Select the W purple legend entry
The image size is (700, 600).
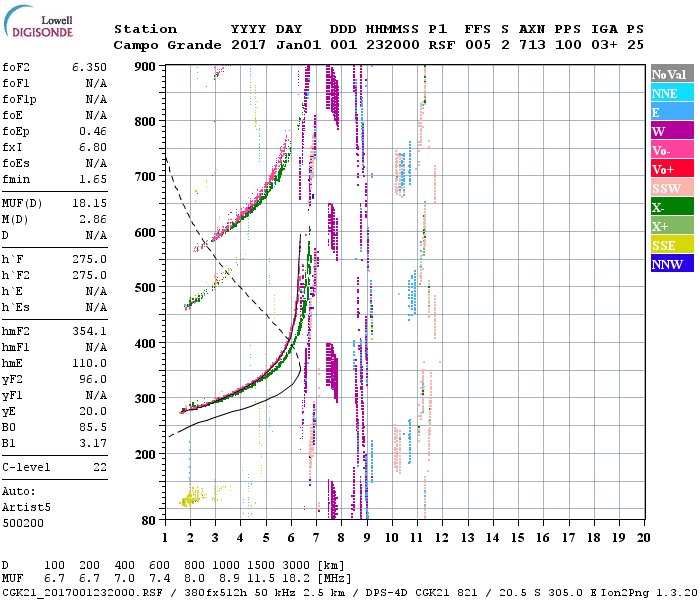[670, 131]
